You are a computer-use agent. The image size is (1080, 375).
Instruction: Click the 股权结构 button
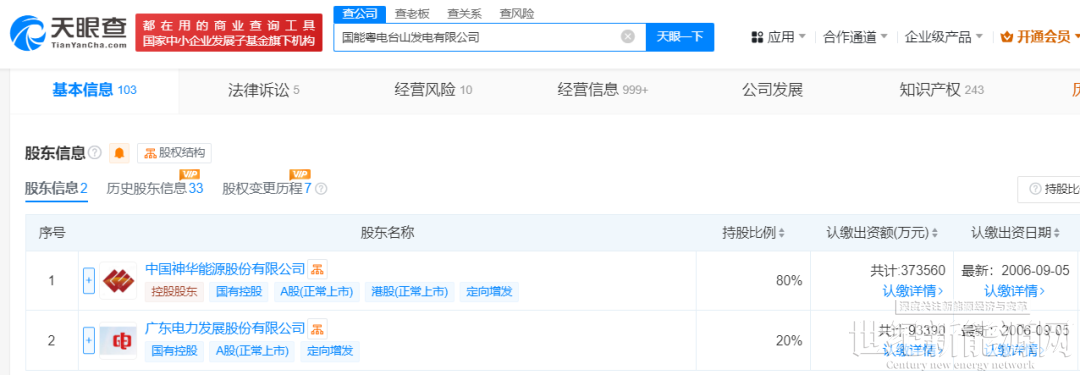tap(175, 153)
